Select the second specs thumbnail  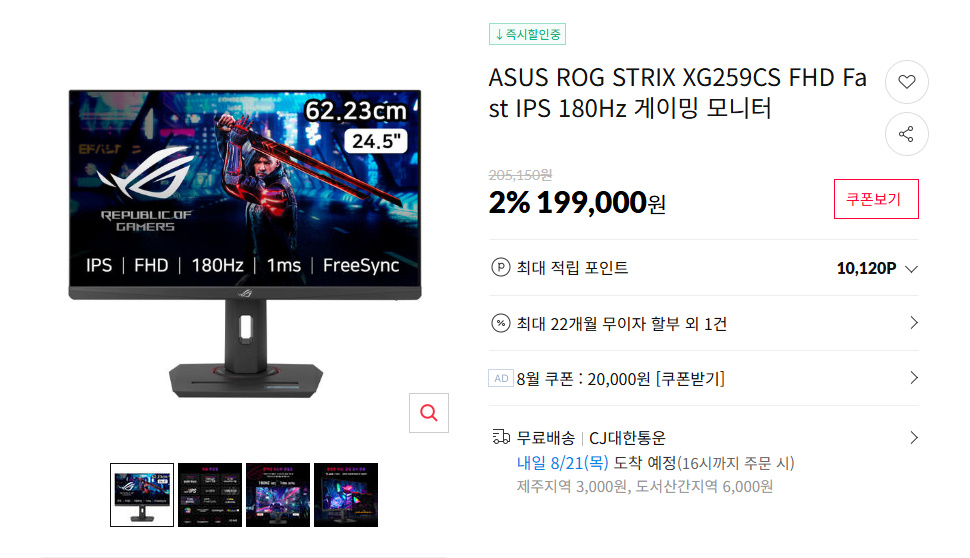210,495
